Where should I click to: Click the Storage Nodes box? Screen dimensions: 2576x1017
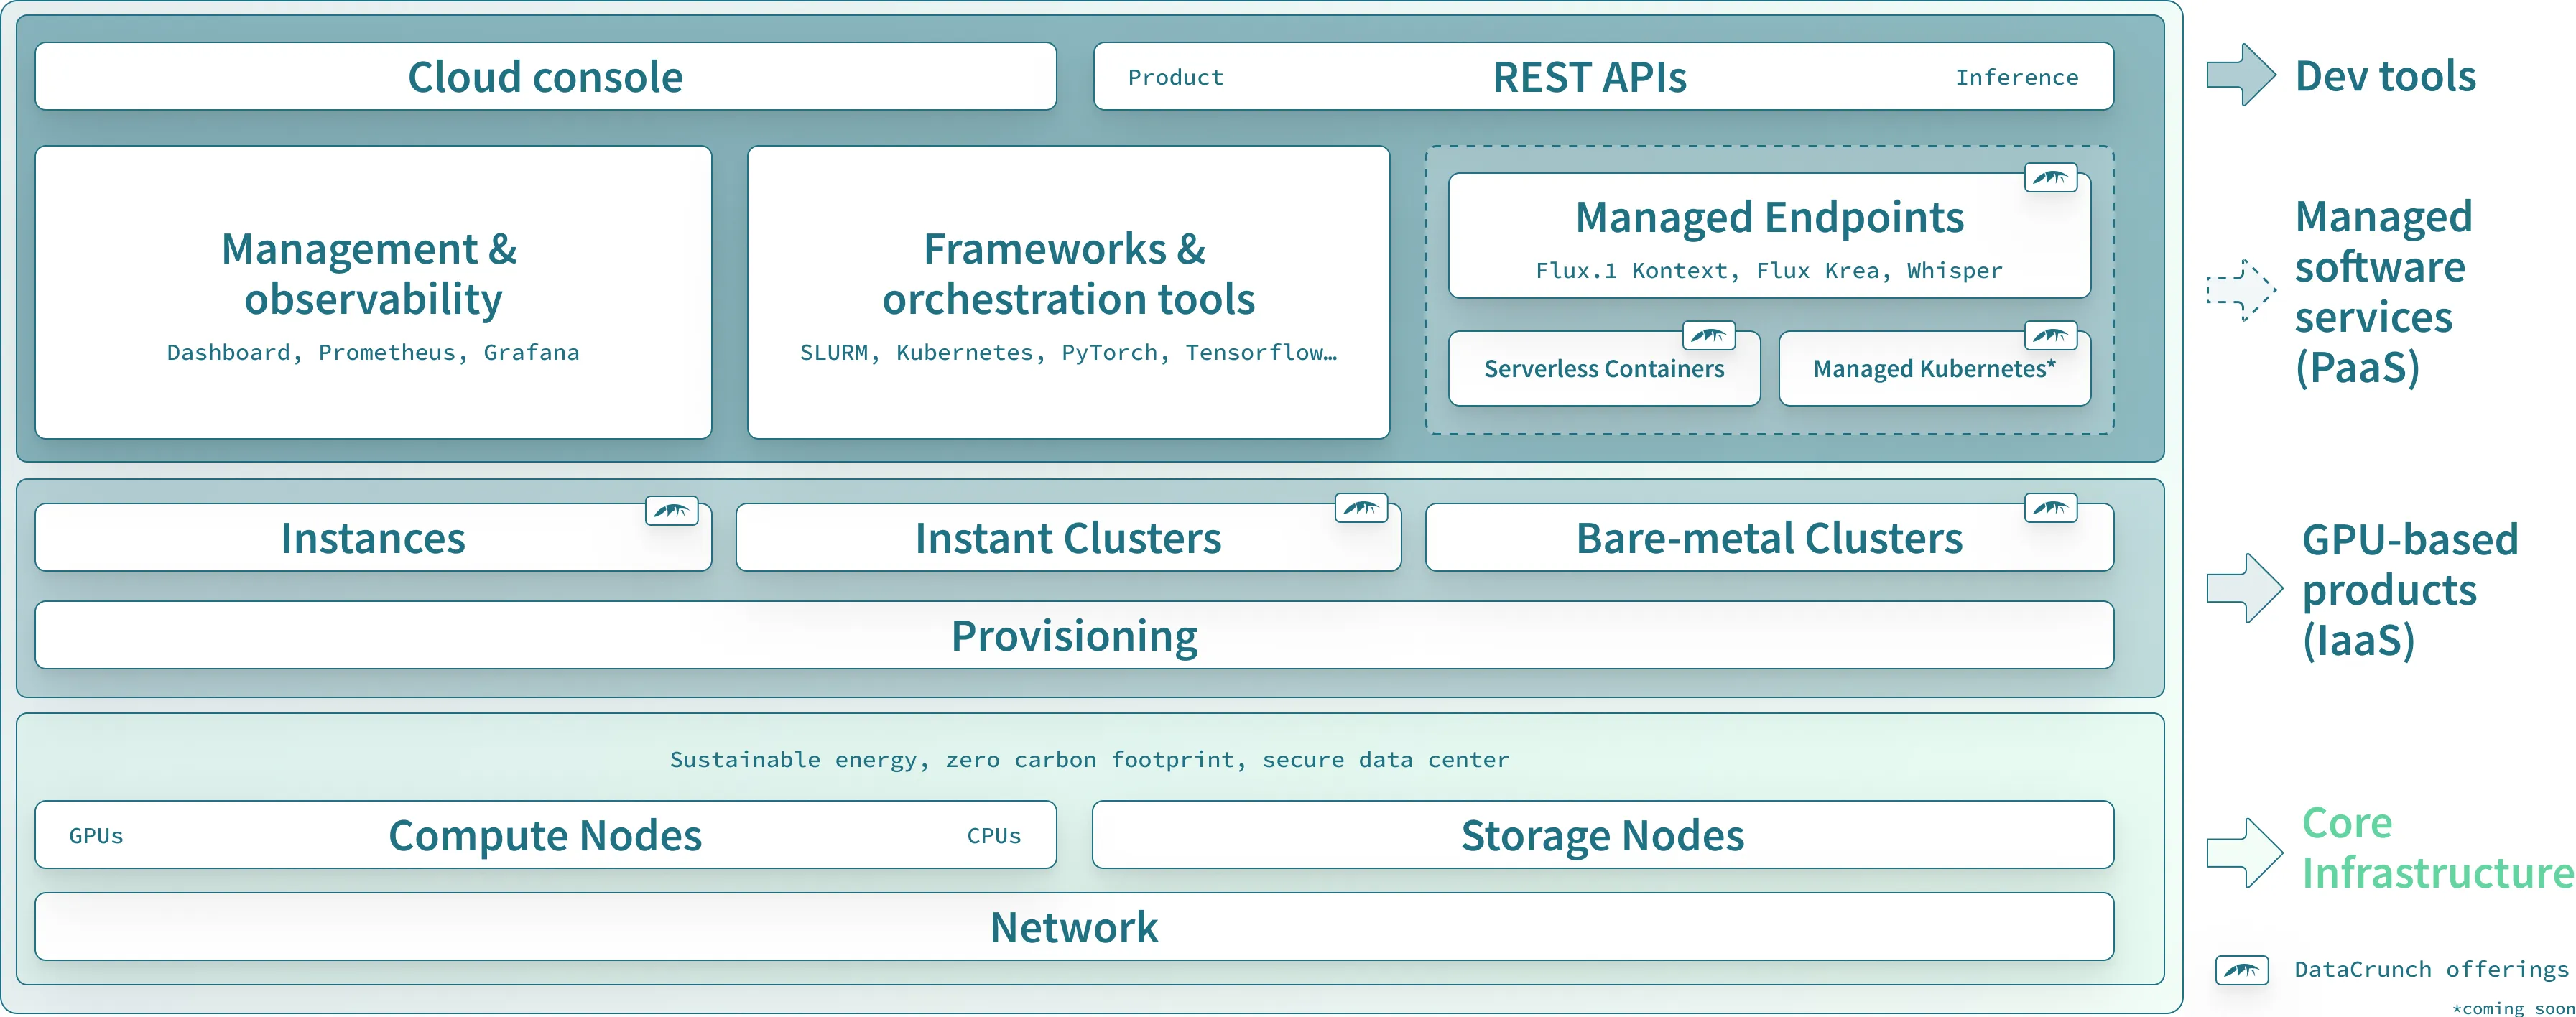1603,835
